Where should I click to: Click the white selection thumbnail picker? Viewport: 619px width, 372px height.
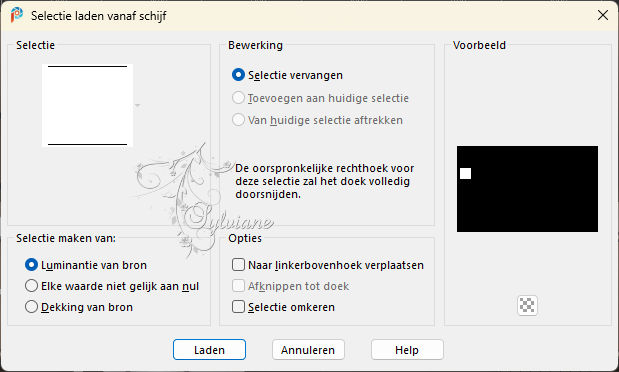click(x=87, y=105)
